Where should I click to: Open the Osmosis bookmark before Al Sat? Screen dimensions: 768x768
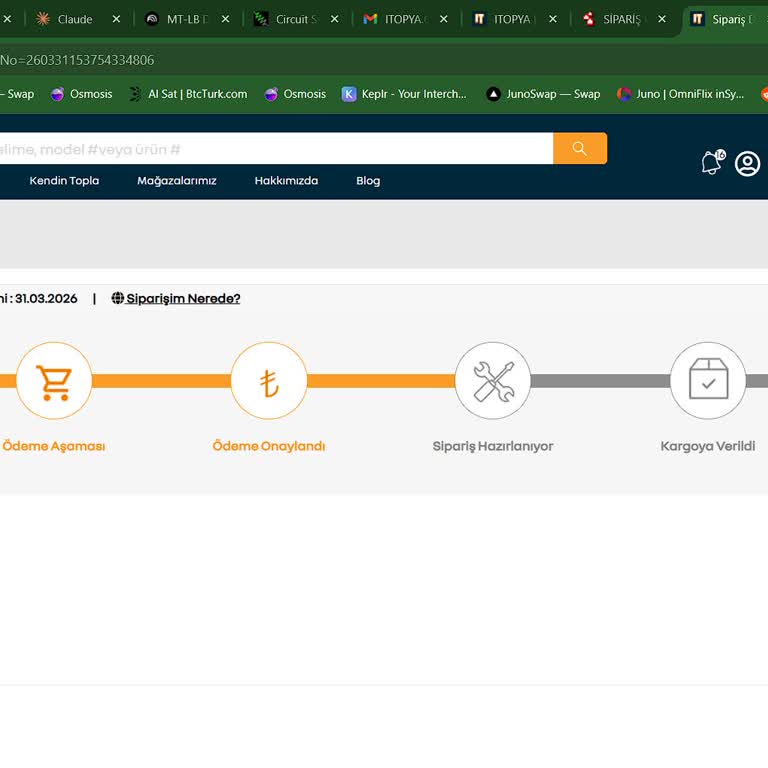click(81, 94)
